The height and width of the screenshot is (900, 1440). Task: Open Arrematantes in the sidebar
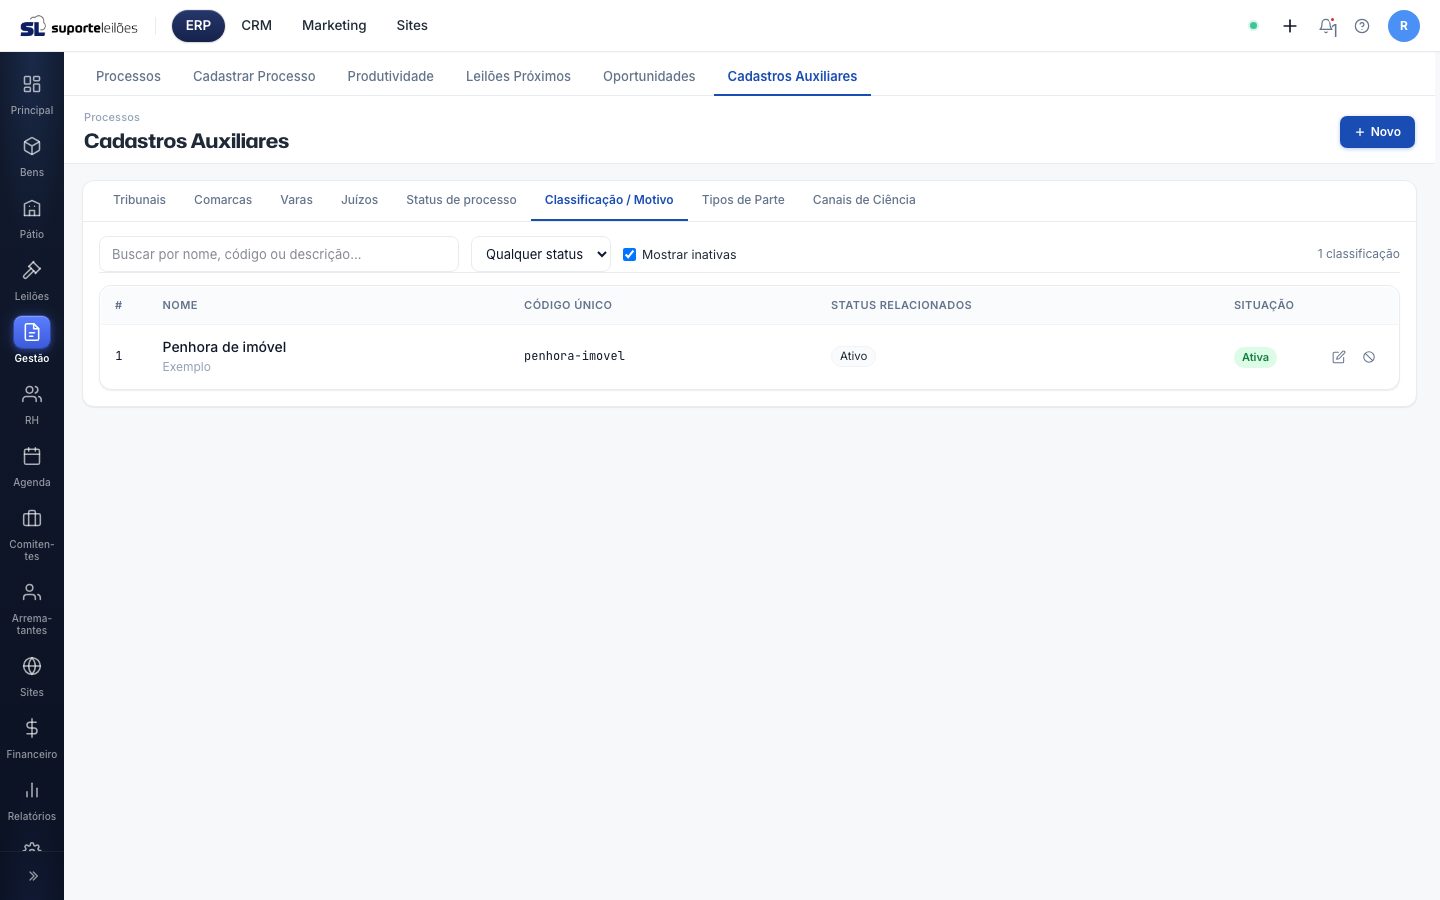coord(32,608)
